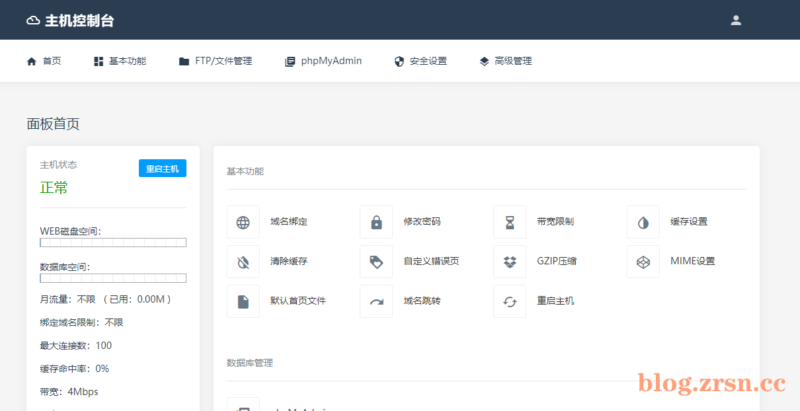Click the grid icon beside 基本功能

[98, 62]
